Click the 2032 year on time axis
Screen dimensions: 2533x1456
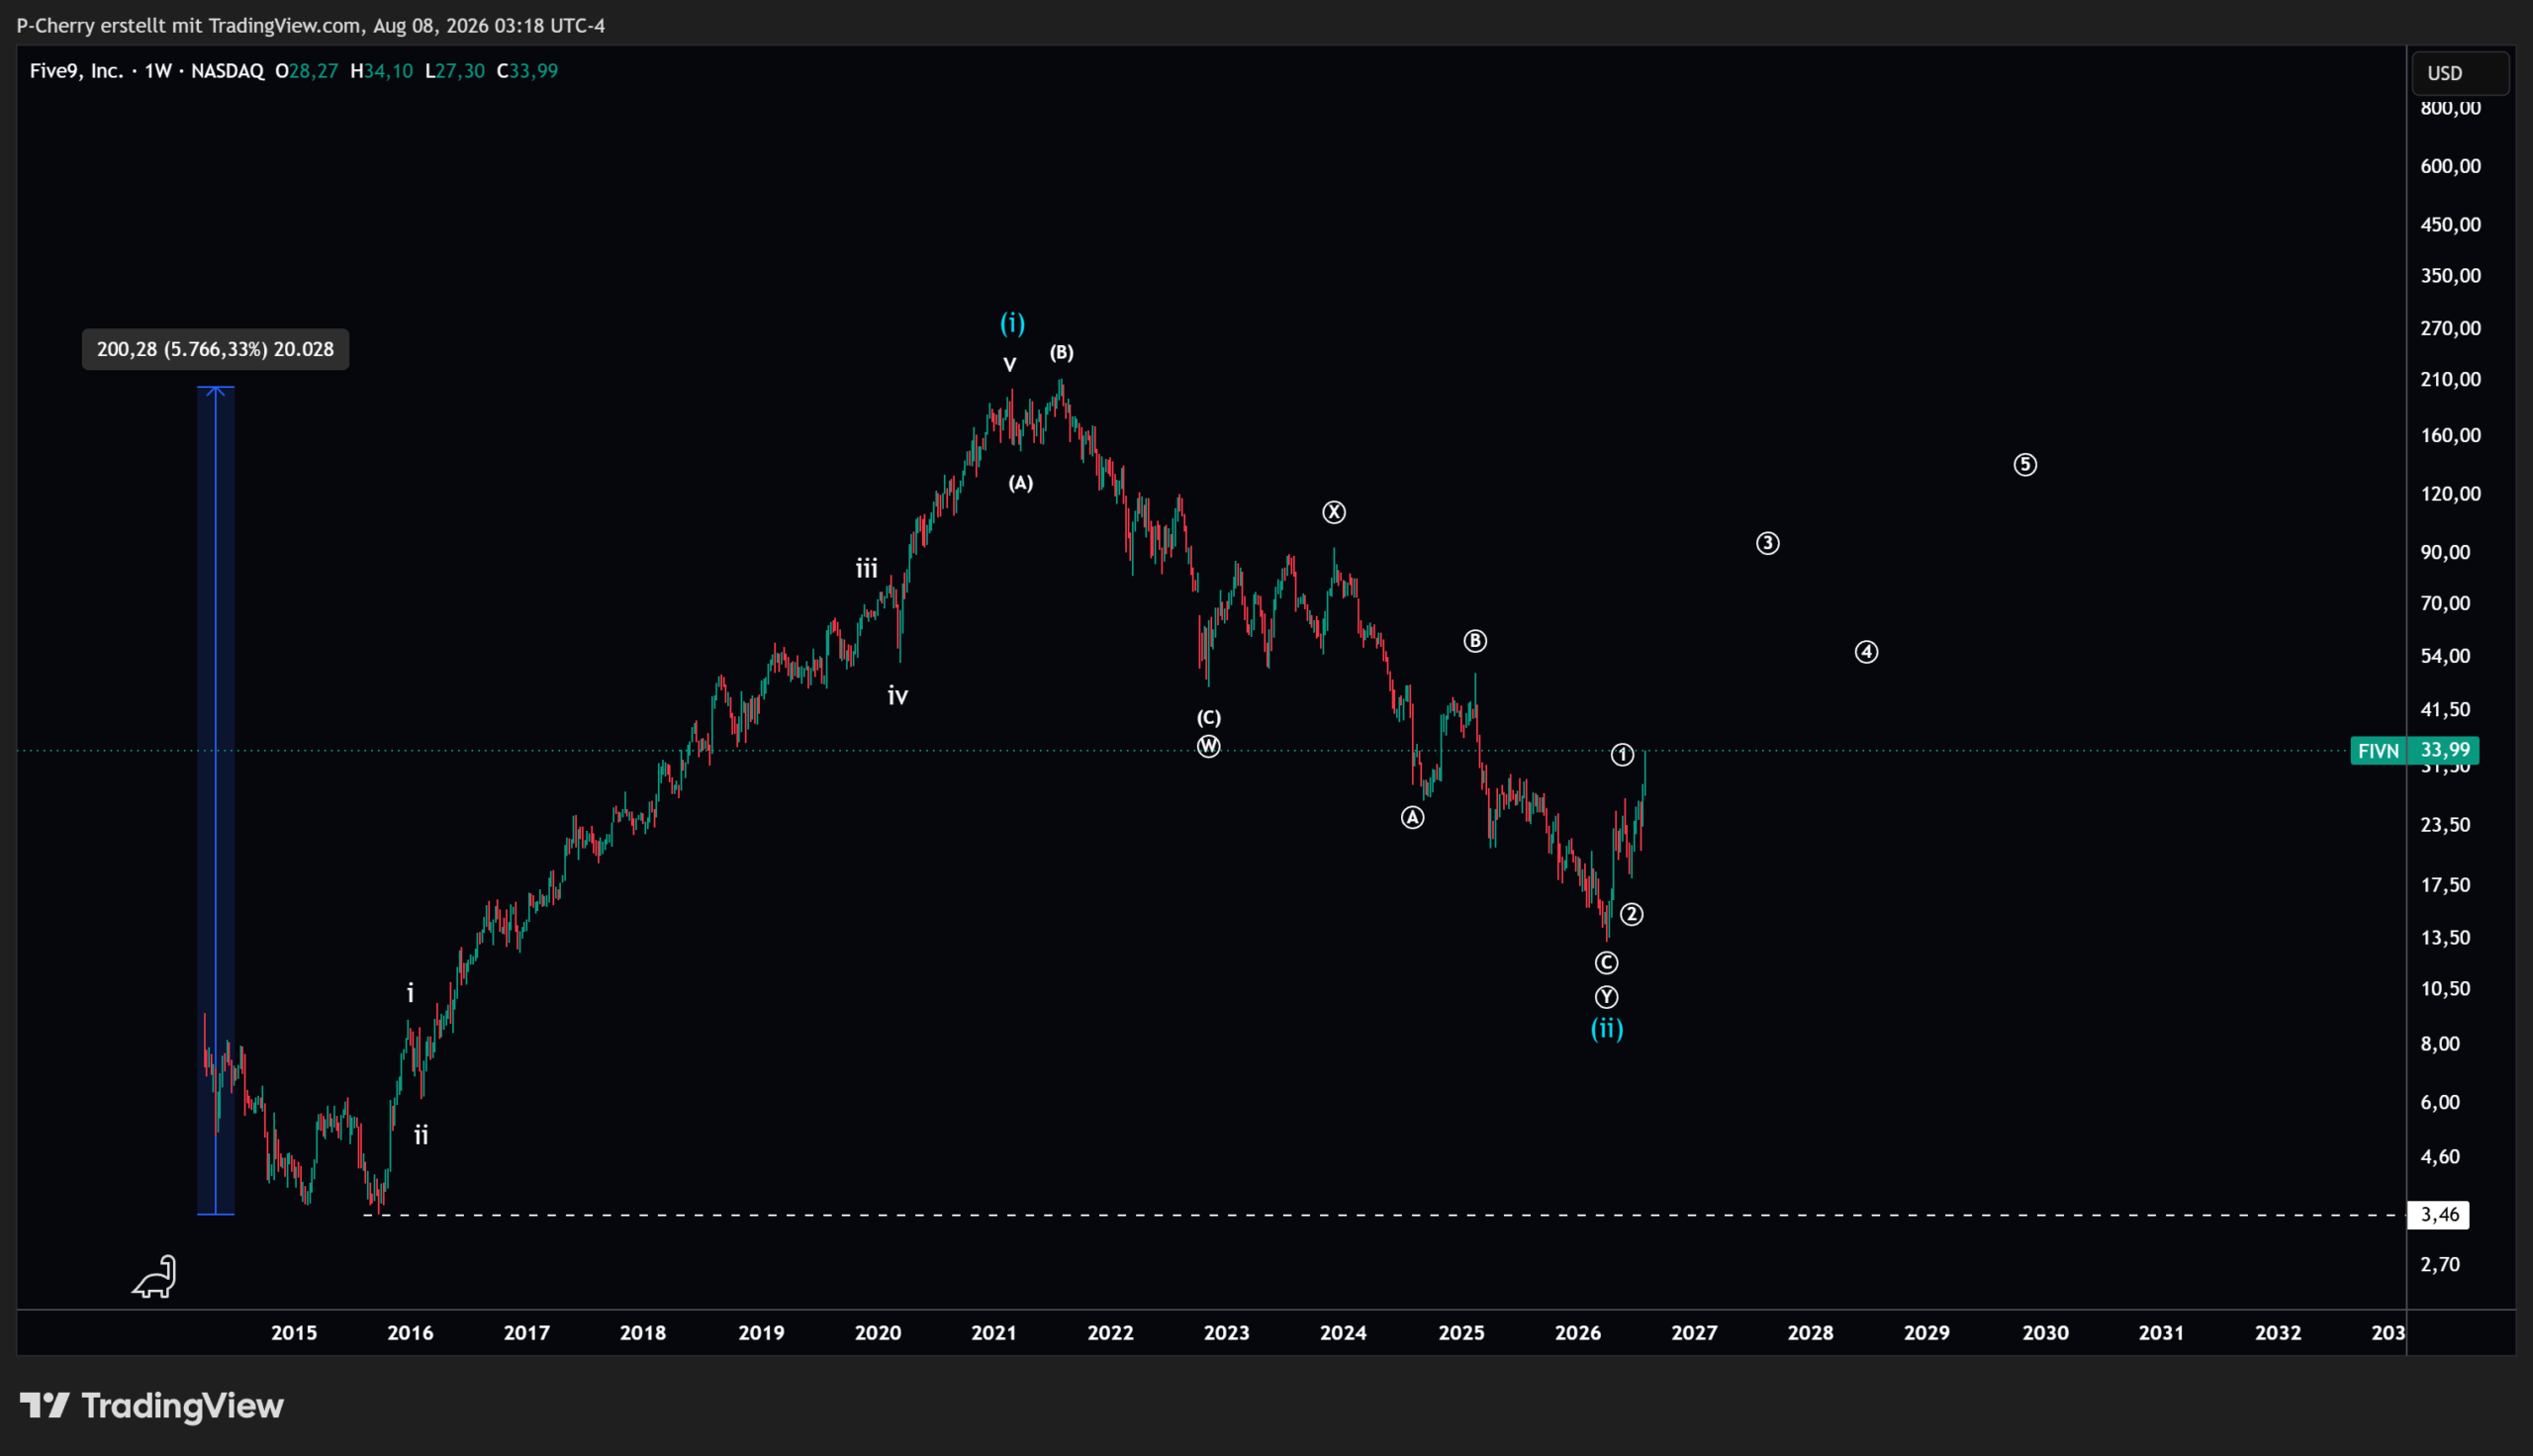pyautogui.click(x=2278, y=1333)
